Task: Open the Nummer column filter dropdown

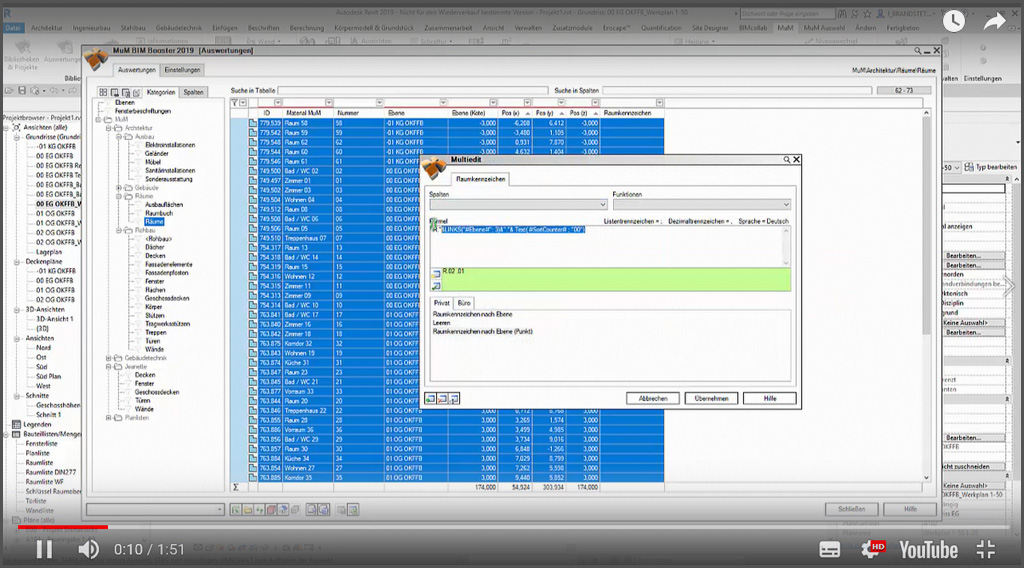Action: click(x=379, y=103)
